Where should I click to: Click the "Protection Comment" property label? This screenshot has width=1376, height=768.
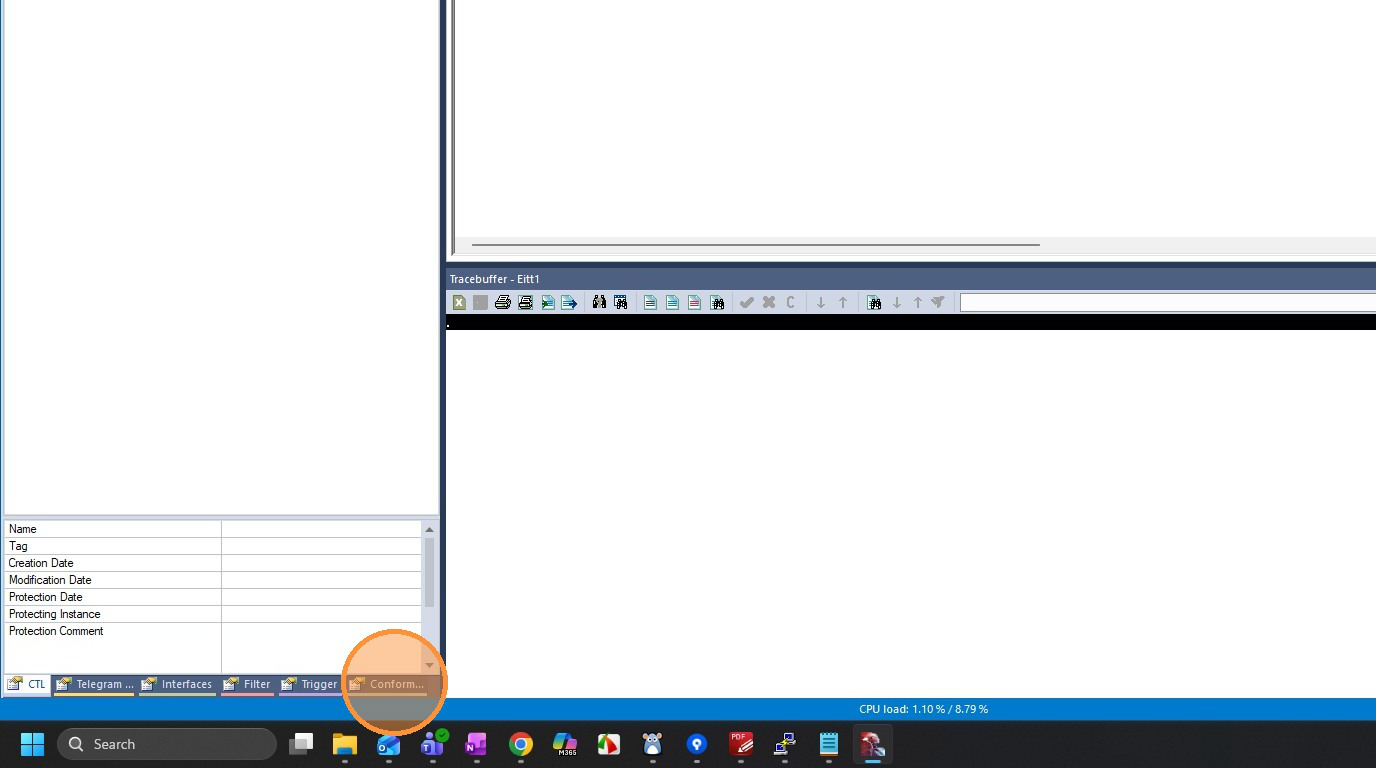click(x=56, y=631)
